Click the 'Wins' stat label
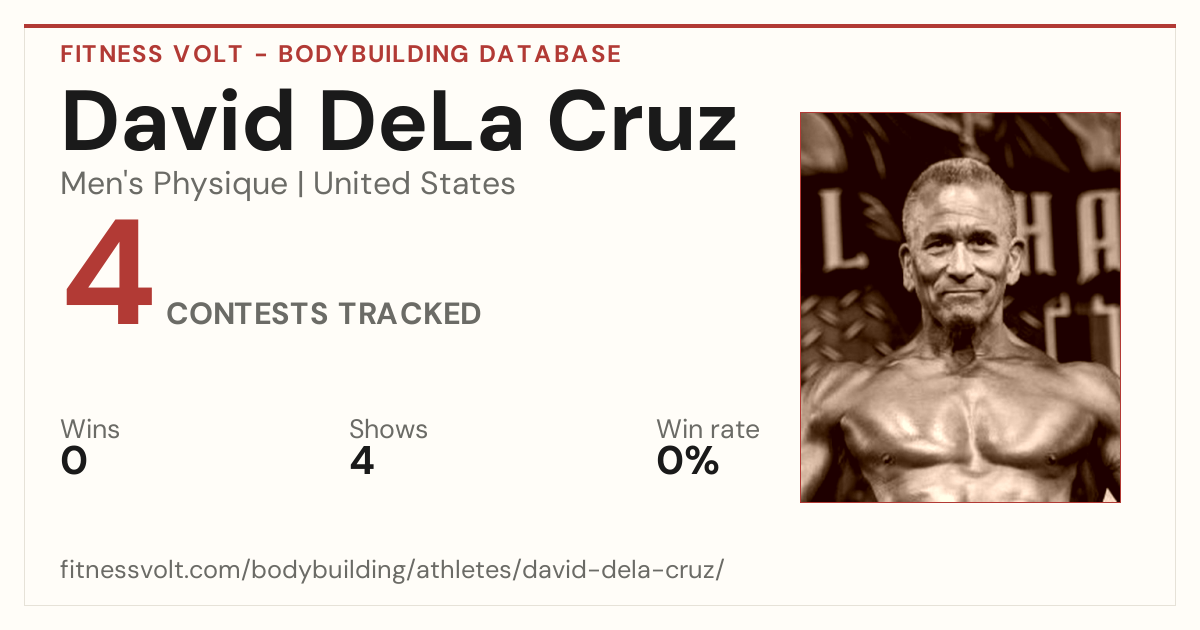This screenshot has height=630, width=1200. pos(90,430)
